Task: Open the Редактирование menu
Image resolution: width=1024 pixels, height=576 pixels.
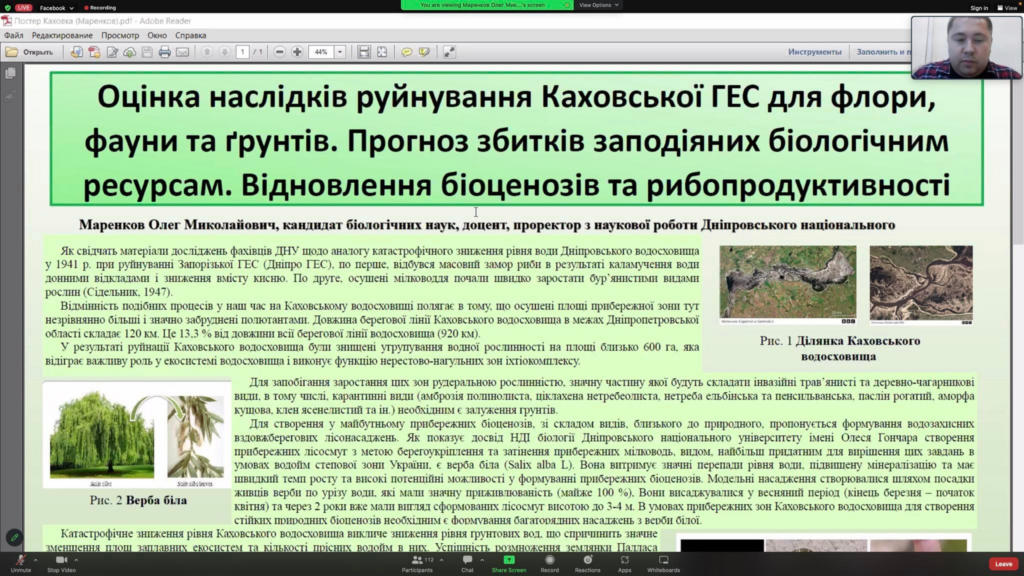Action: click(x=62, y=35)
